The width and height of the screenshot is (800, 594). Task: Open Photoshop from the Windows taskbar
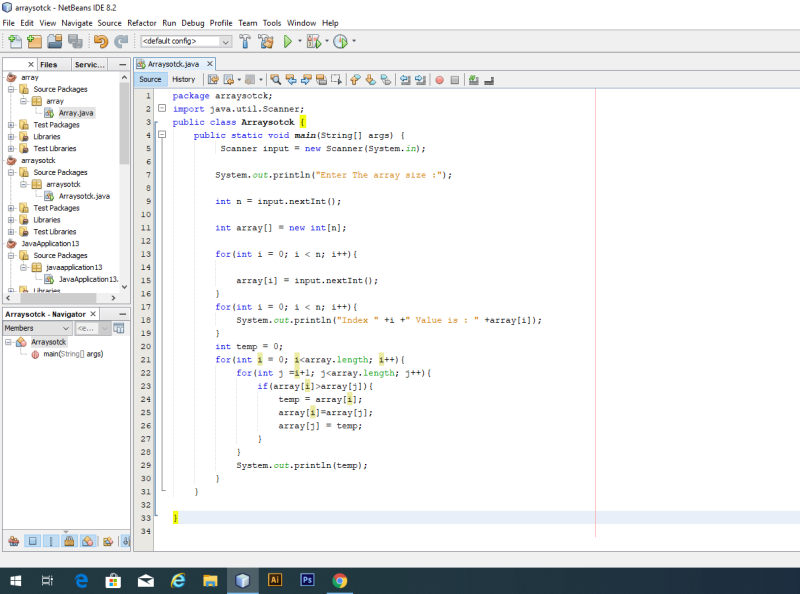307,580
